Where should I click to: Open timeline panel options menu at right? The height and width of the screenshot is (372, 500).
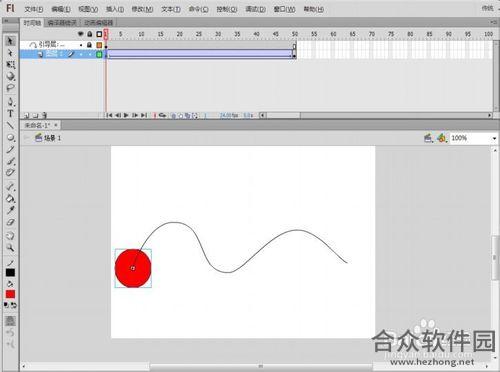click(493, 22)
